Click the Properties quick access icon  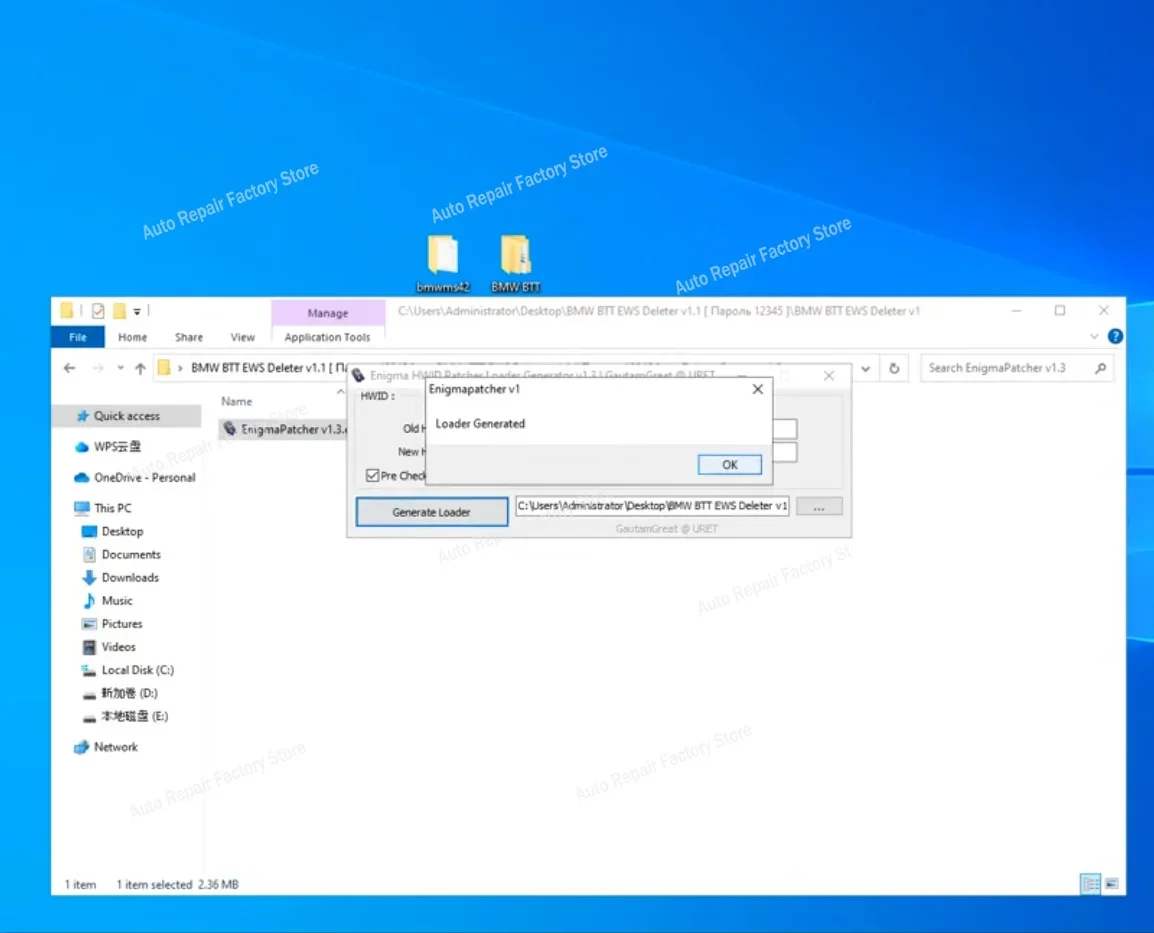(98, 311)
